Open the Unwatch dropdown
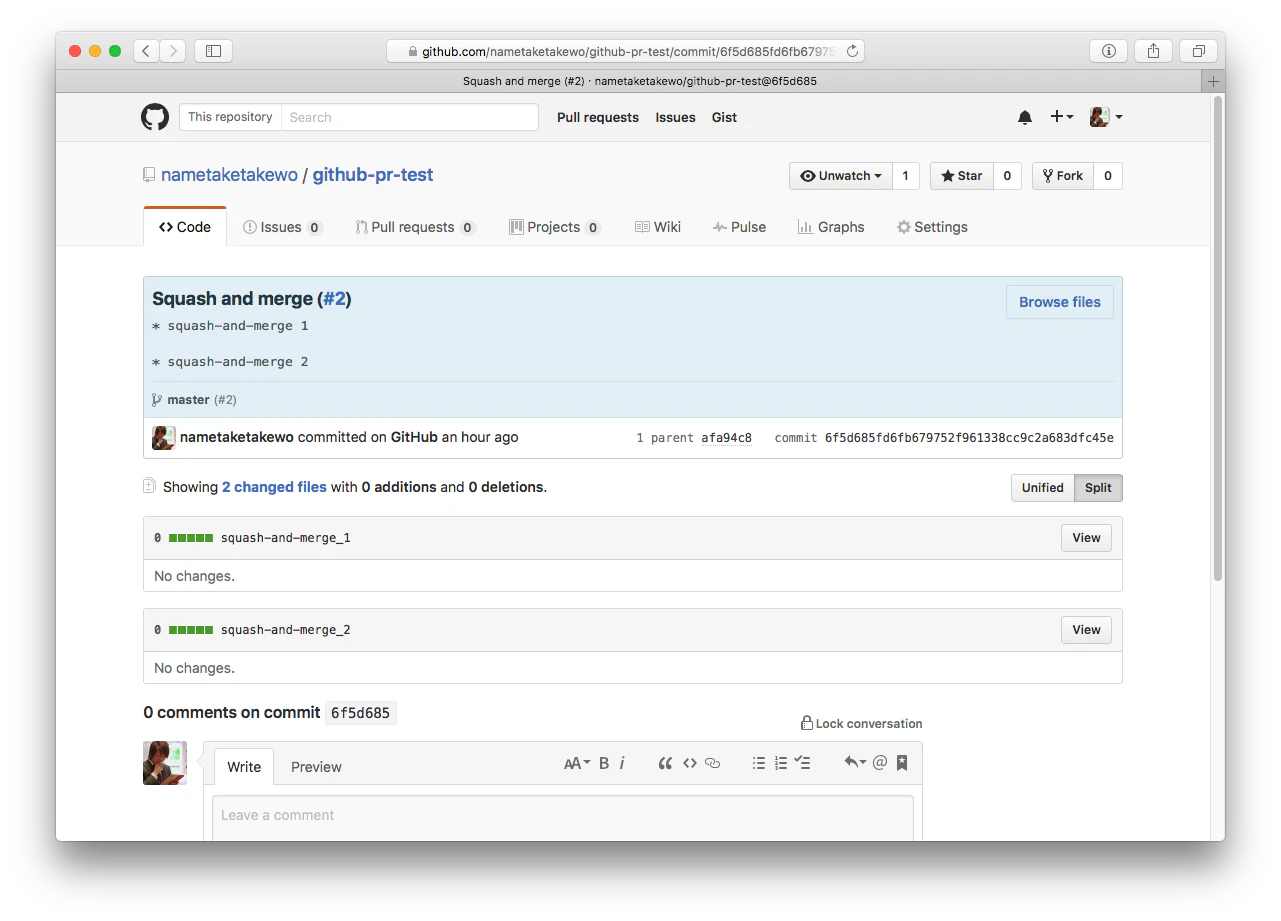The width and height of the screenshot is (1281, 921). point(841,176)
